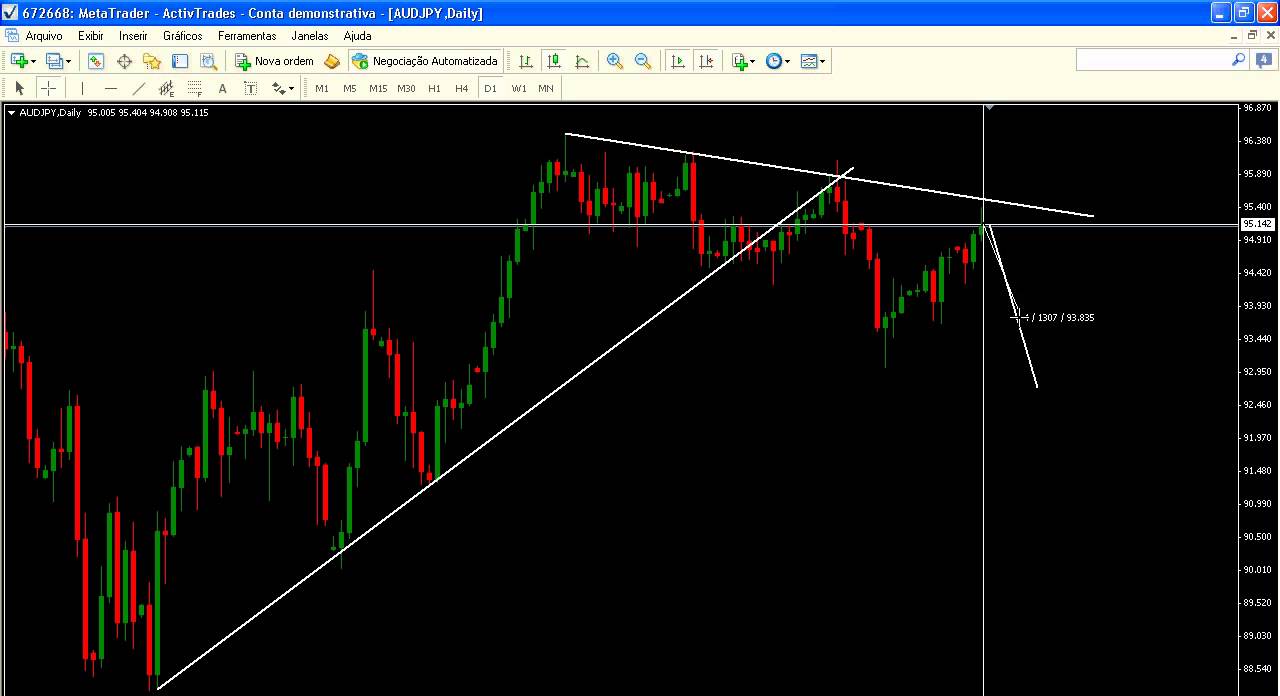Open the Inserir menu
The height and width of the screenshot is (696, 1280).
133,35
